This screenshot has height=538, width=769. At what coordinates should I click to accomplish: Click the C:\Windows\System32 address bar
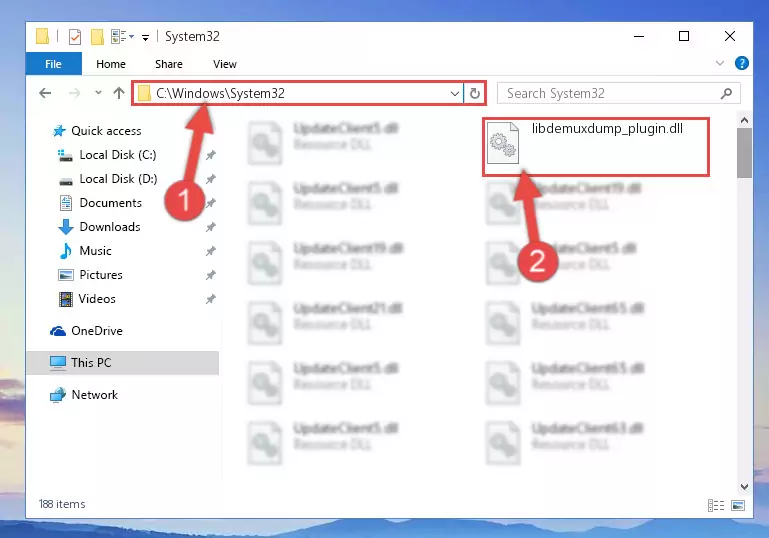tap(299, 93)
